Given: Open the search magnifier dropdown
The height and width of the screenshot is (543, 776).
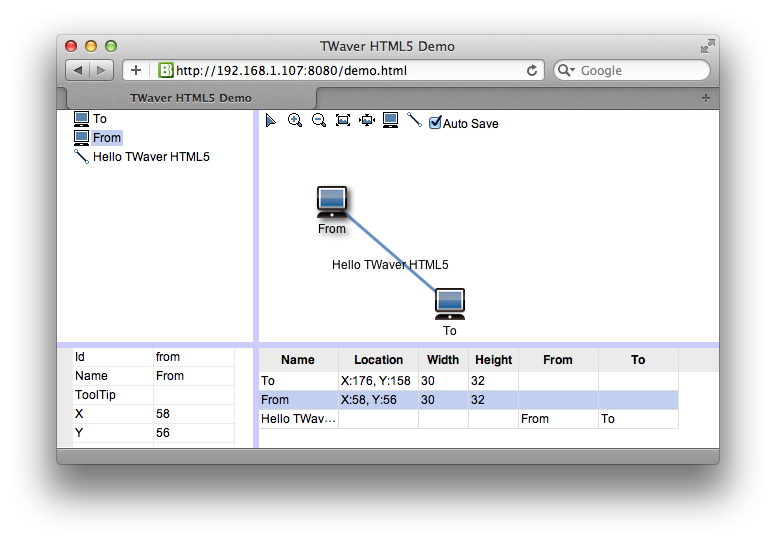Looking at the screenshot, I should [566, 70].
